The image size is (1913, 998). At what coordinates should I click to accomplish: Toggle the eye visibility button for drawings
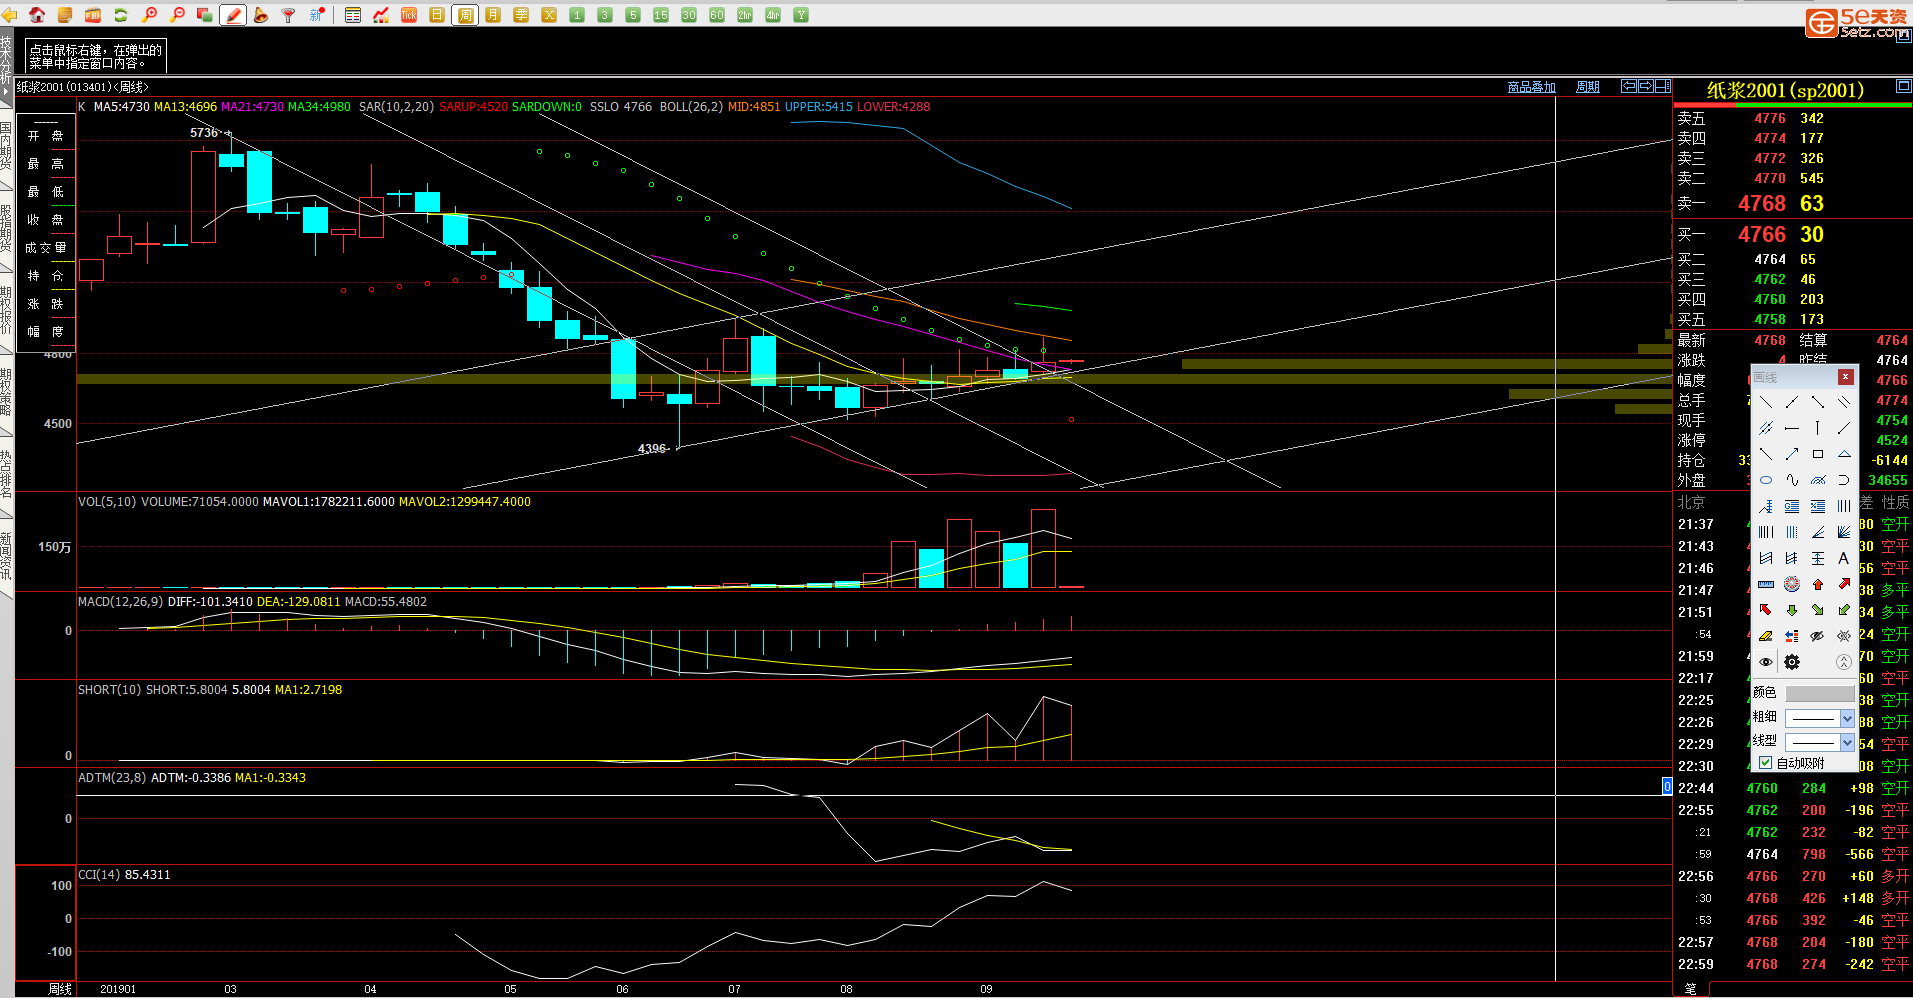pos(1766,662)
